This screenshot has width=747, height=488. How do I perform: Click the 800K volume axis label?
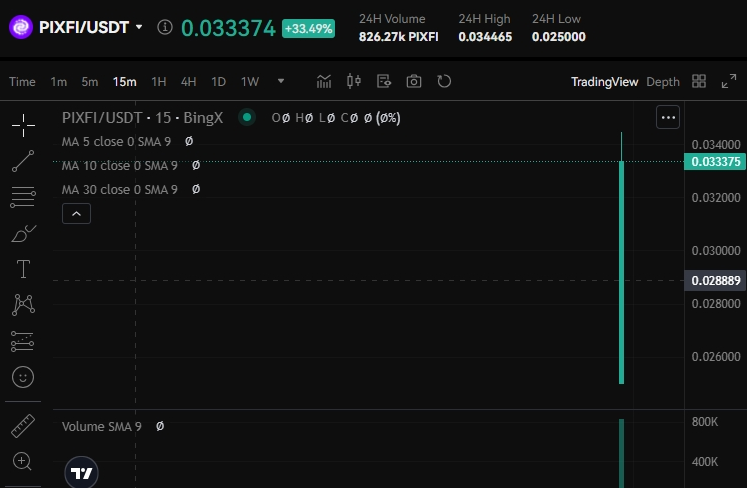click(705, 422)
